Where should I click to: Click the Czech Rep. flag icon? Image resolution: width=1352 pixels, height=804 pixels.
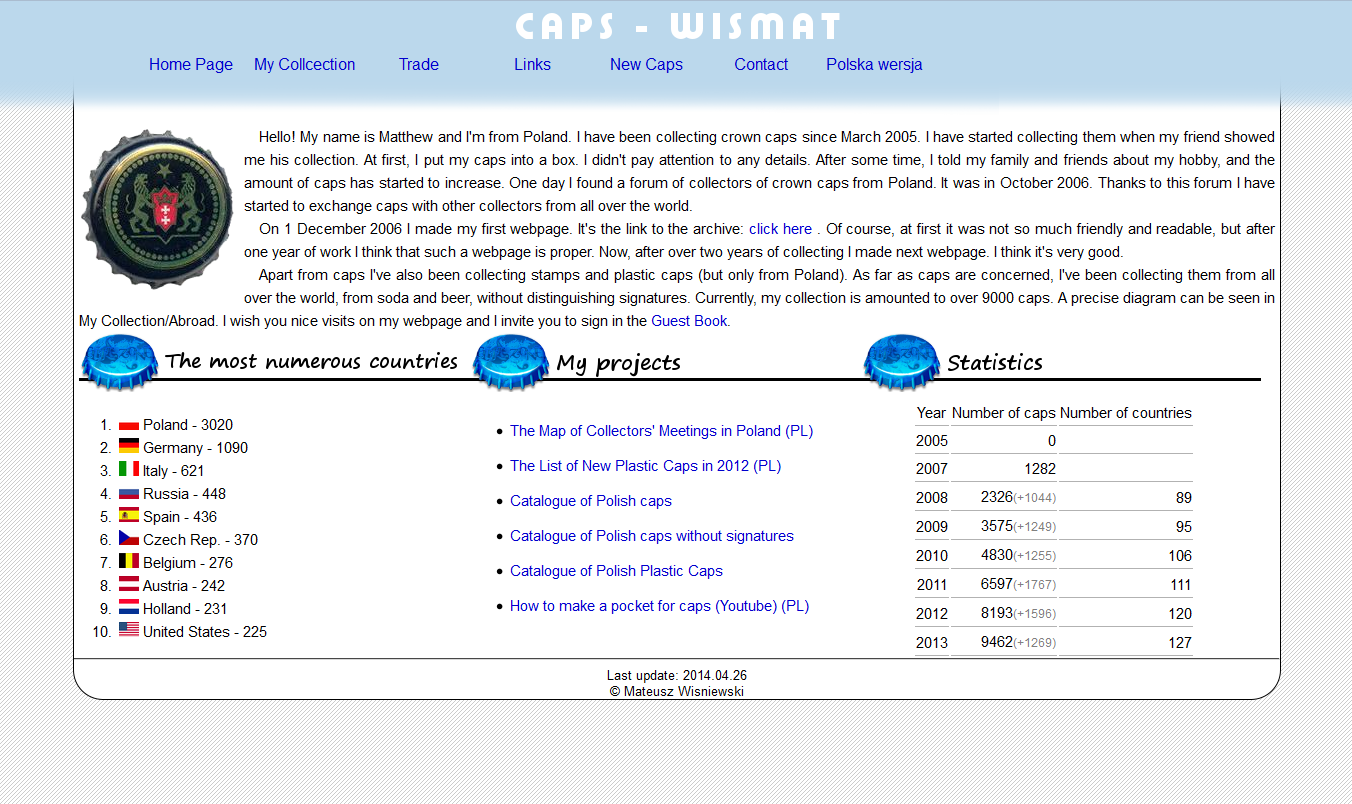[129, 538]
